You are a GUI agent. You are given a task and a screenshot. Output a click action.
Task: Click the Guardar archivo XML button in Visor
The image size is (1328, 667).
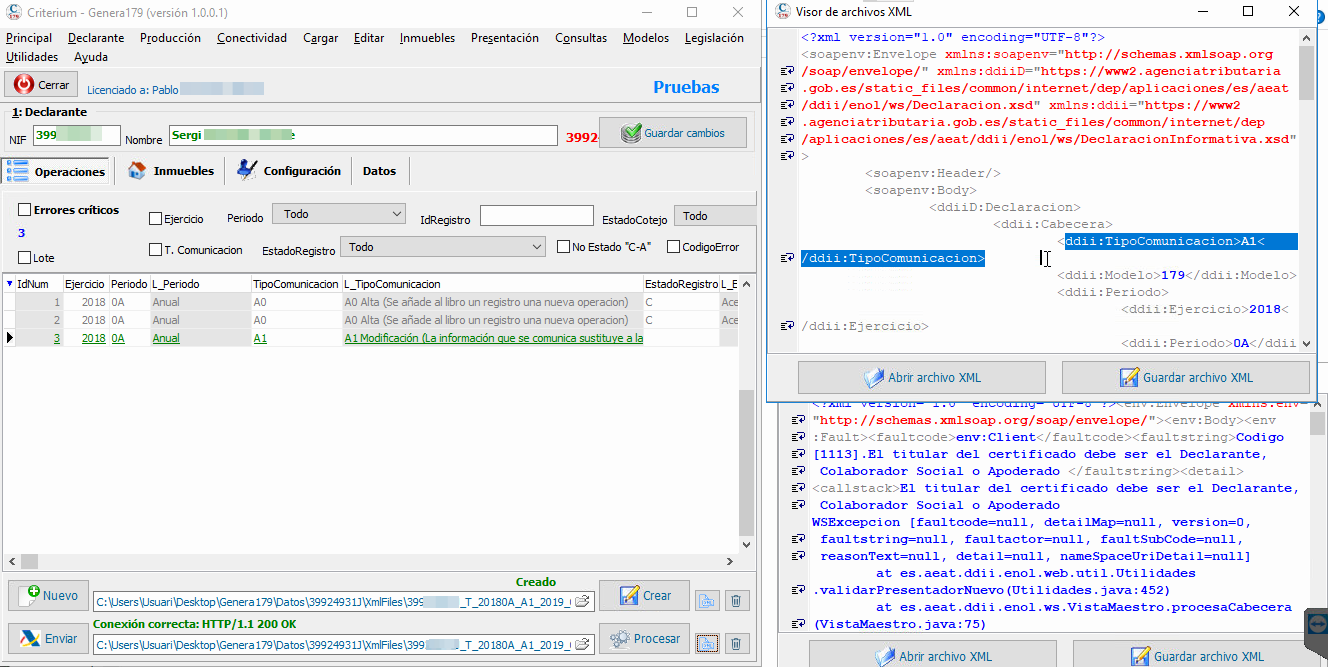1186,378
